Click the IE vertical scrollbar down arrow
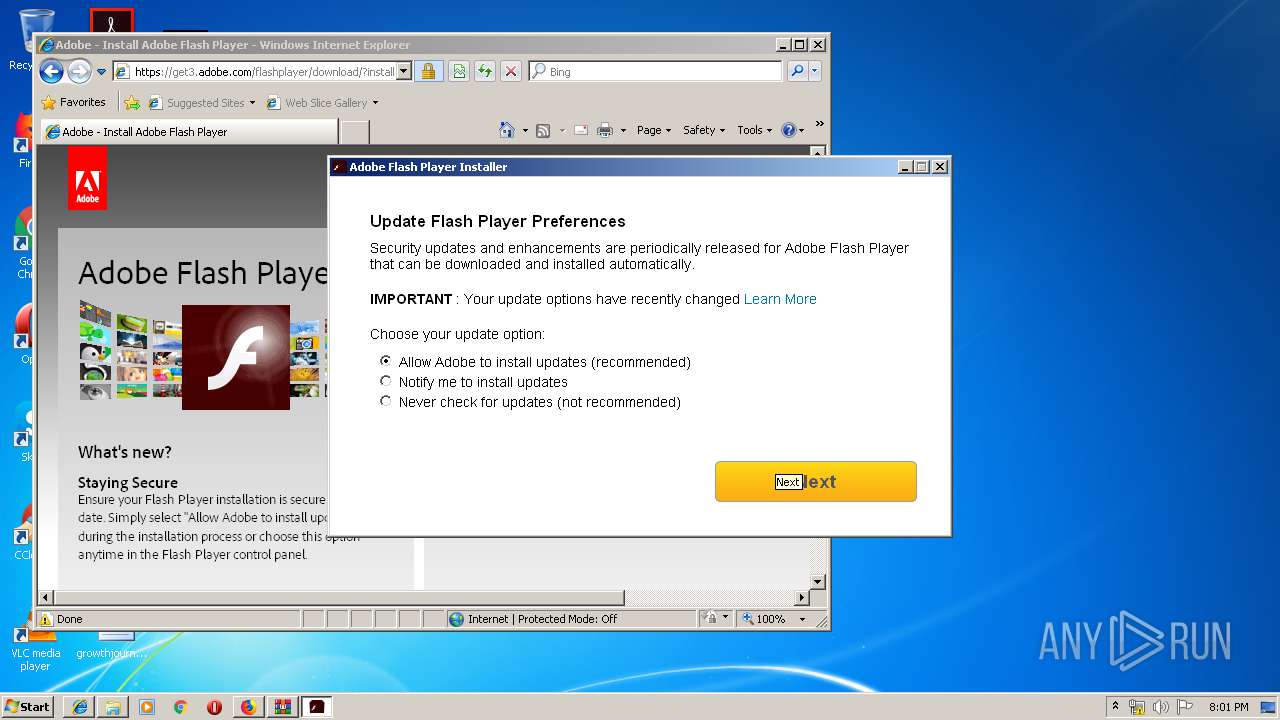1280x720 pixels. click(817, 581)
